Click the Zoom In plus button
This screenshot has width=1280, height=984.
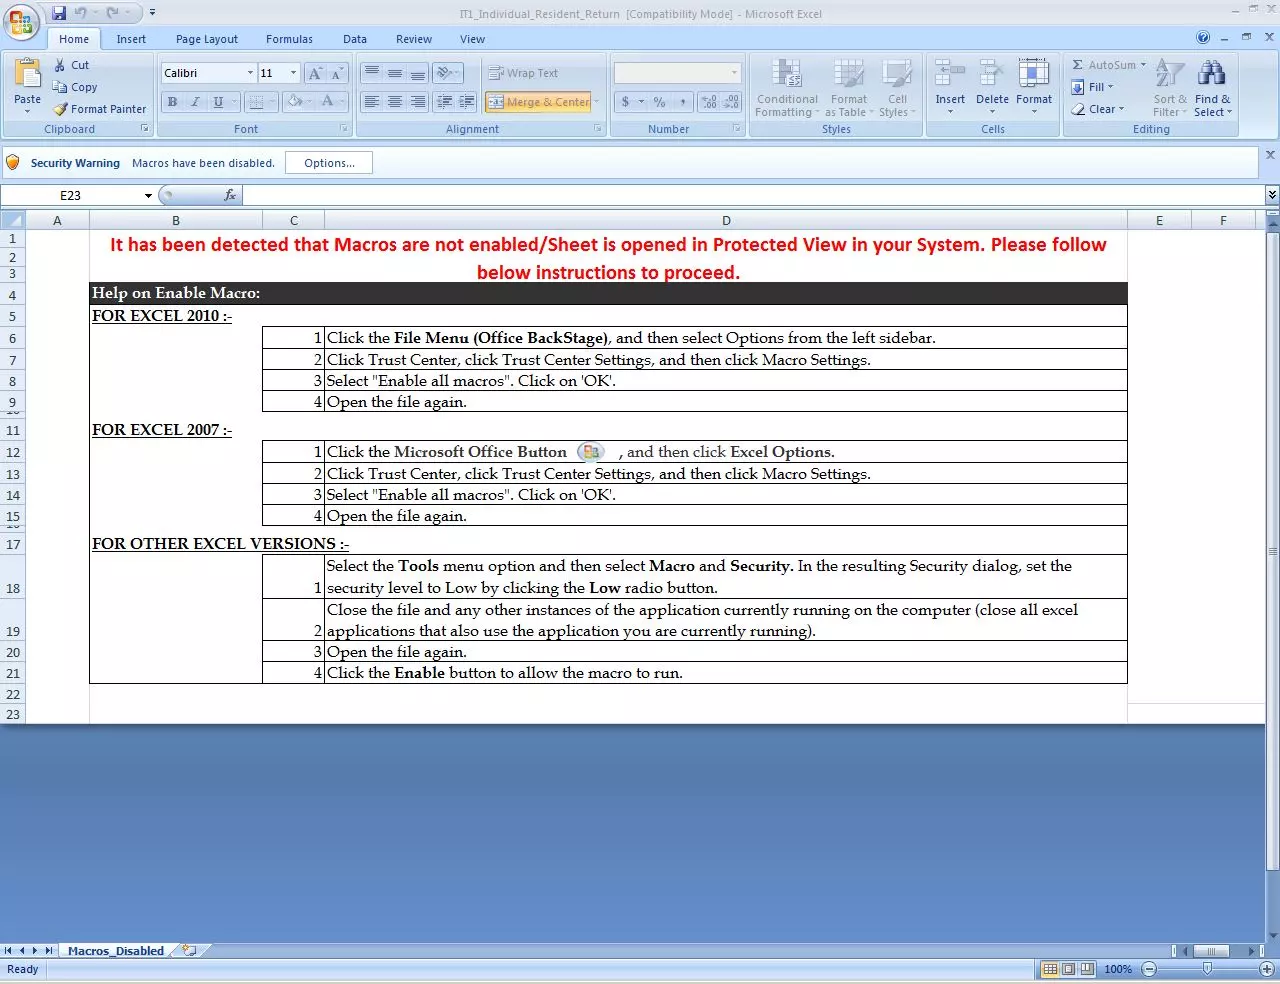point(1266,969)
